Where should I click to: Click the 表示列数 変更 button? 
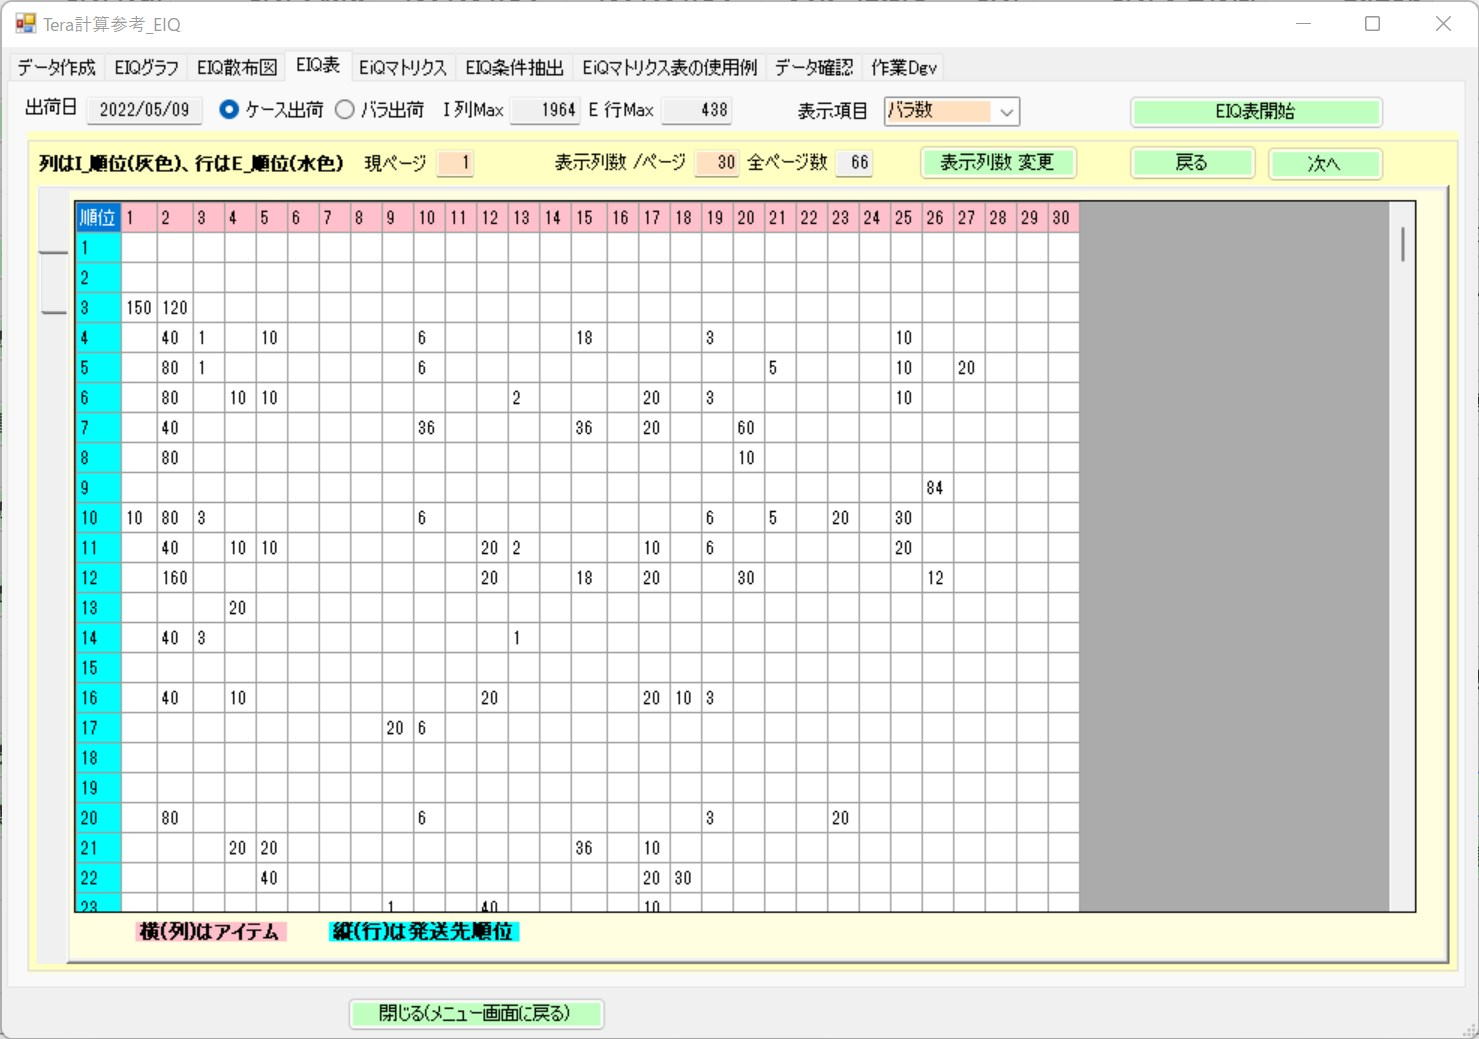pos(997,163)
